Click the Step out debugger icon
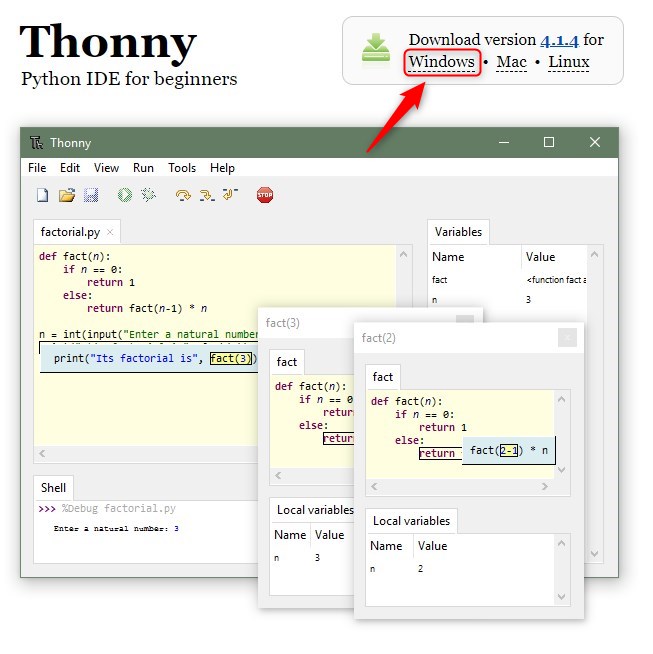The height and width of the screenshot is (654, 653). click(x=230, y=194)
